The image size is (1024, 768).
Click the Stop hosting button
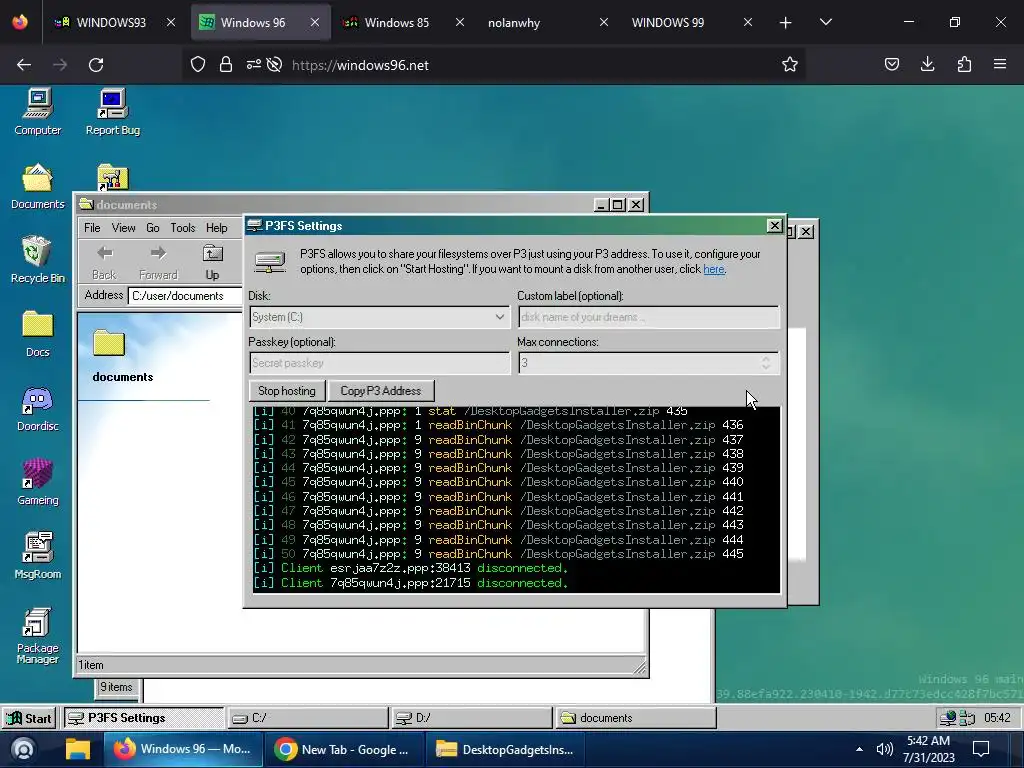[x=287, y=391]
